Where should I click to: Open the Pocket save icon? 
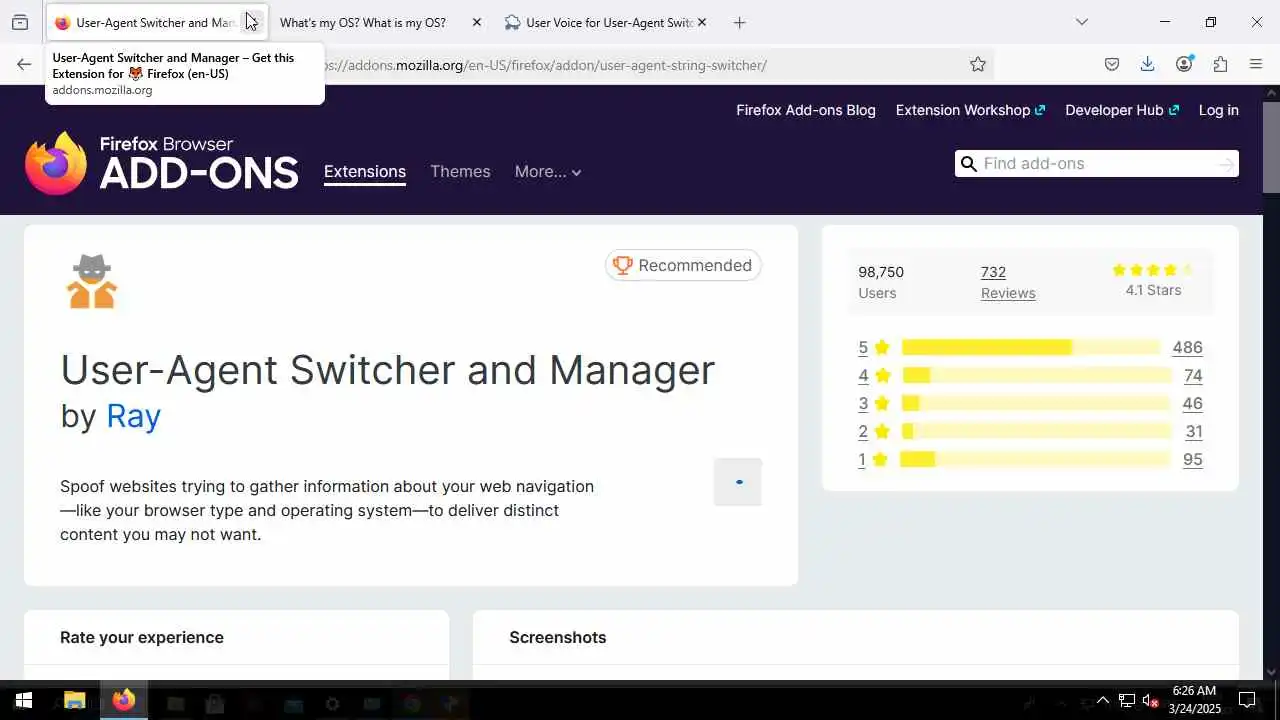1112,64
